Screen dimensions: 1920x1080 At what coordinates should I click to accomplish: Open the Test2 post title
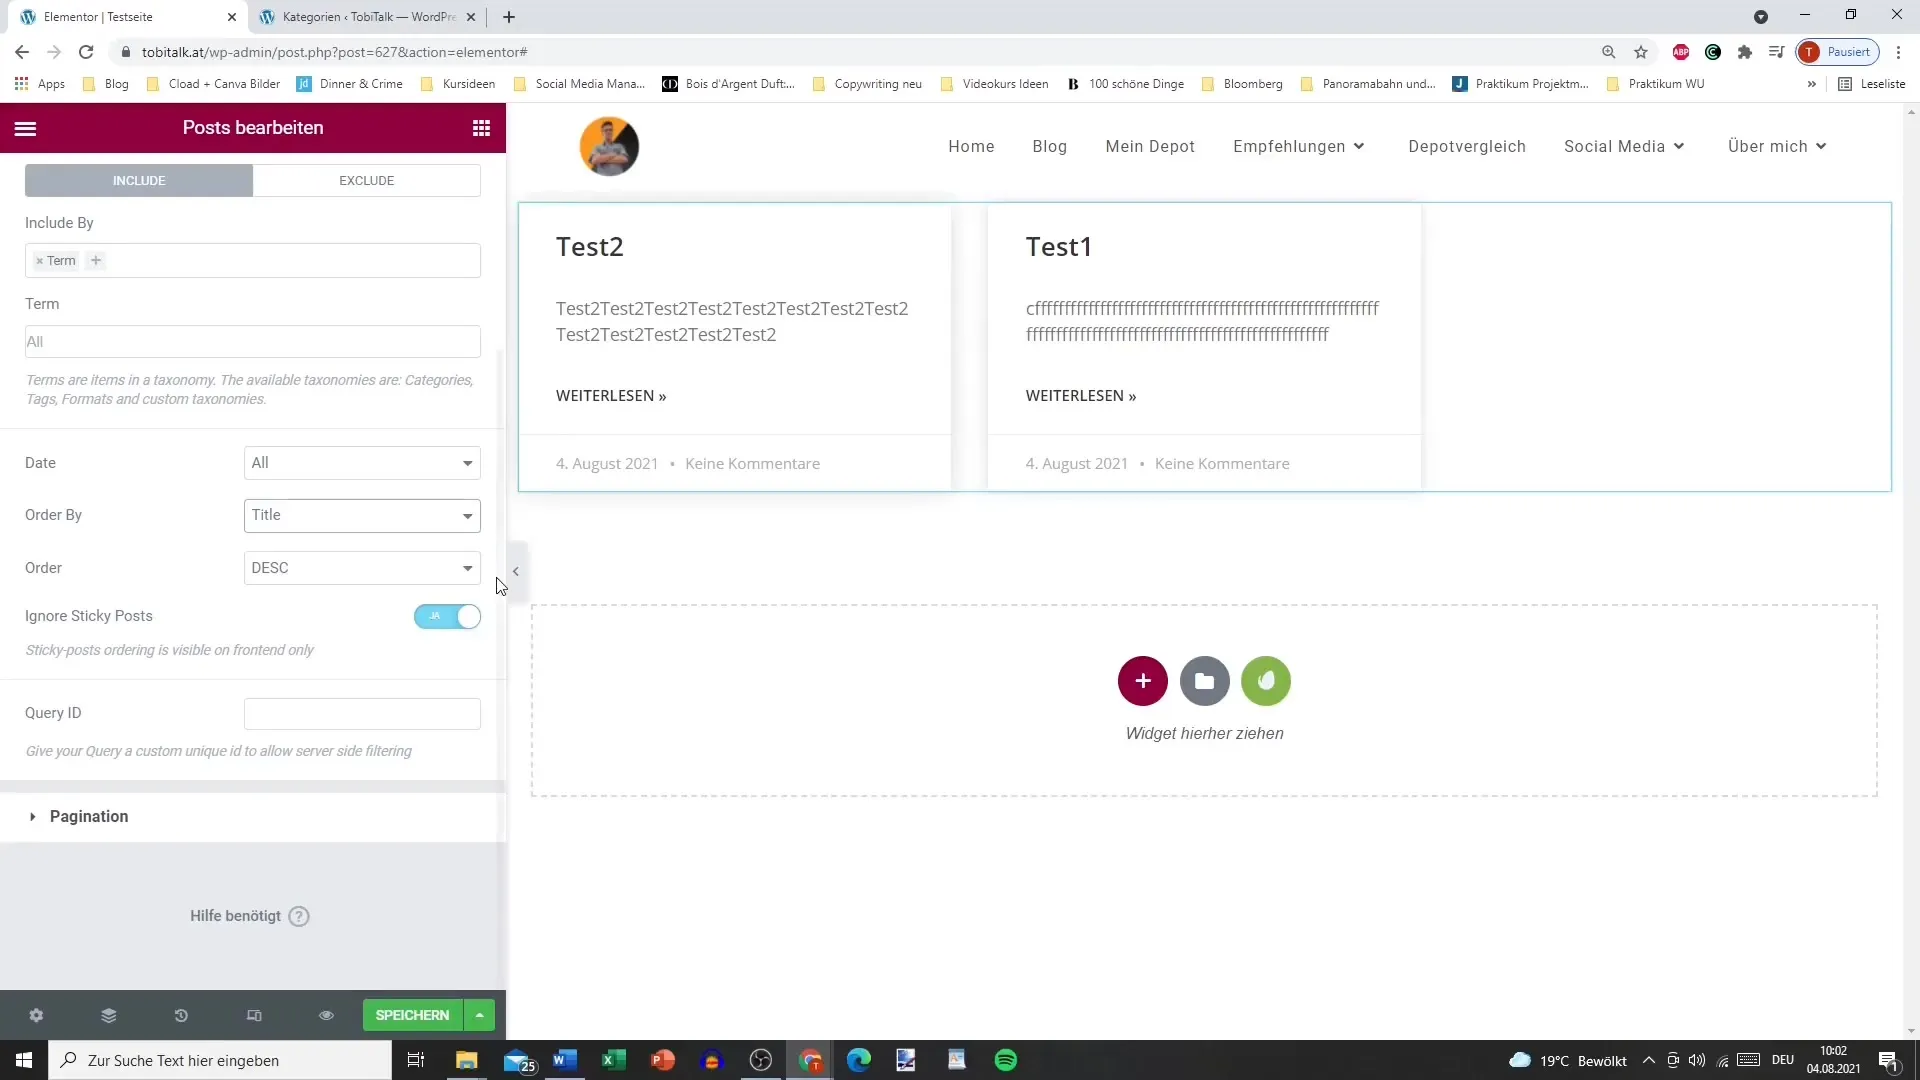pyautogui.click(x=590, y=247)
